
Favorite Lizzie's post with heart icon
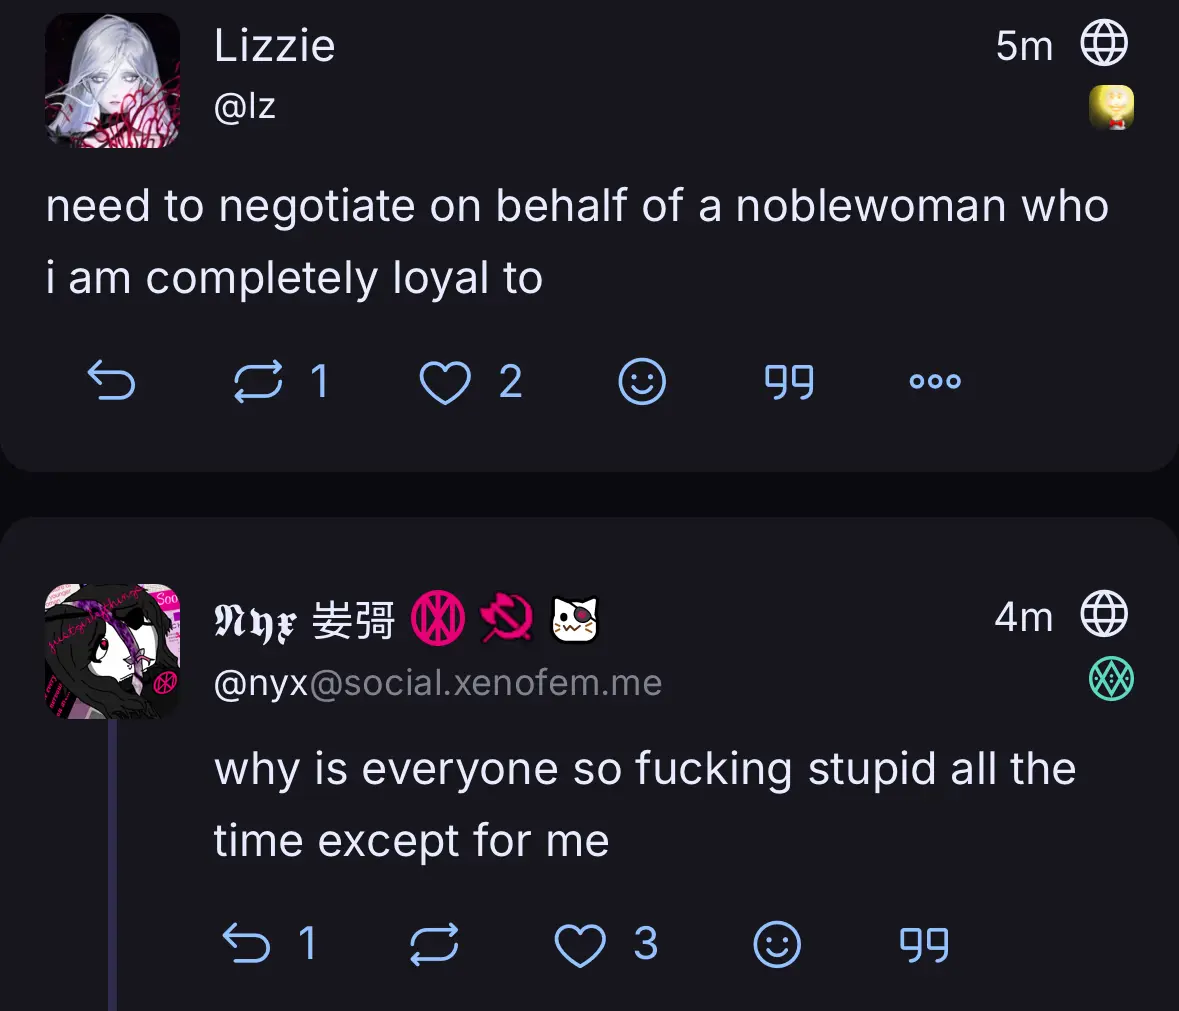(445, 382)
